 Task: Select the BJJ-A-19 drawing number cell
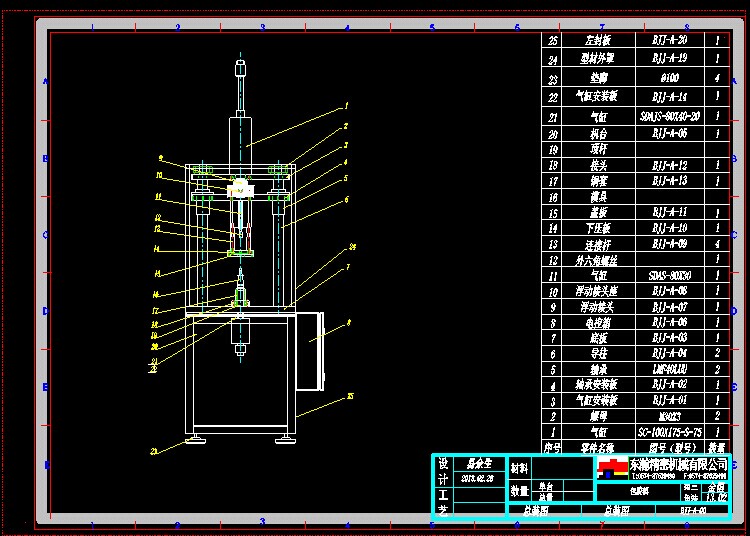pyautogui.click(x=669, y=57)
